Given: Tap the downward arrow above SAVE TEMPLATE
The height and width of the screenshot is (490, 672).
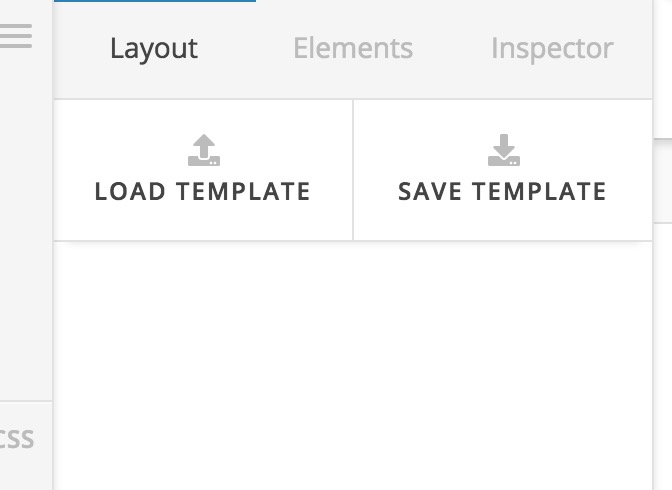Looking at the screenshot, I should pyautogui.click(x=503, y=145).
